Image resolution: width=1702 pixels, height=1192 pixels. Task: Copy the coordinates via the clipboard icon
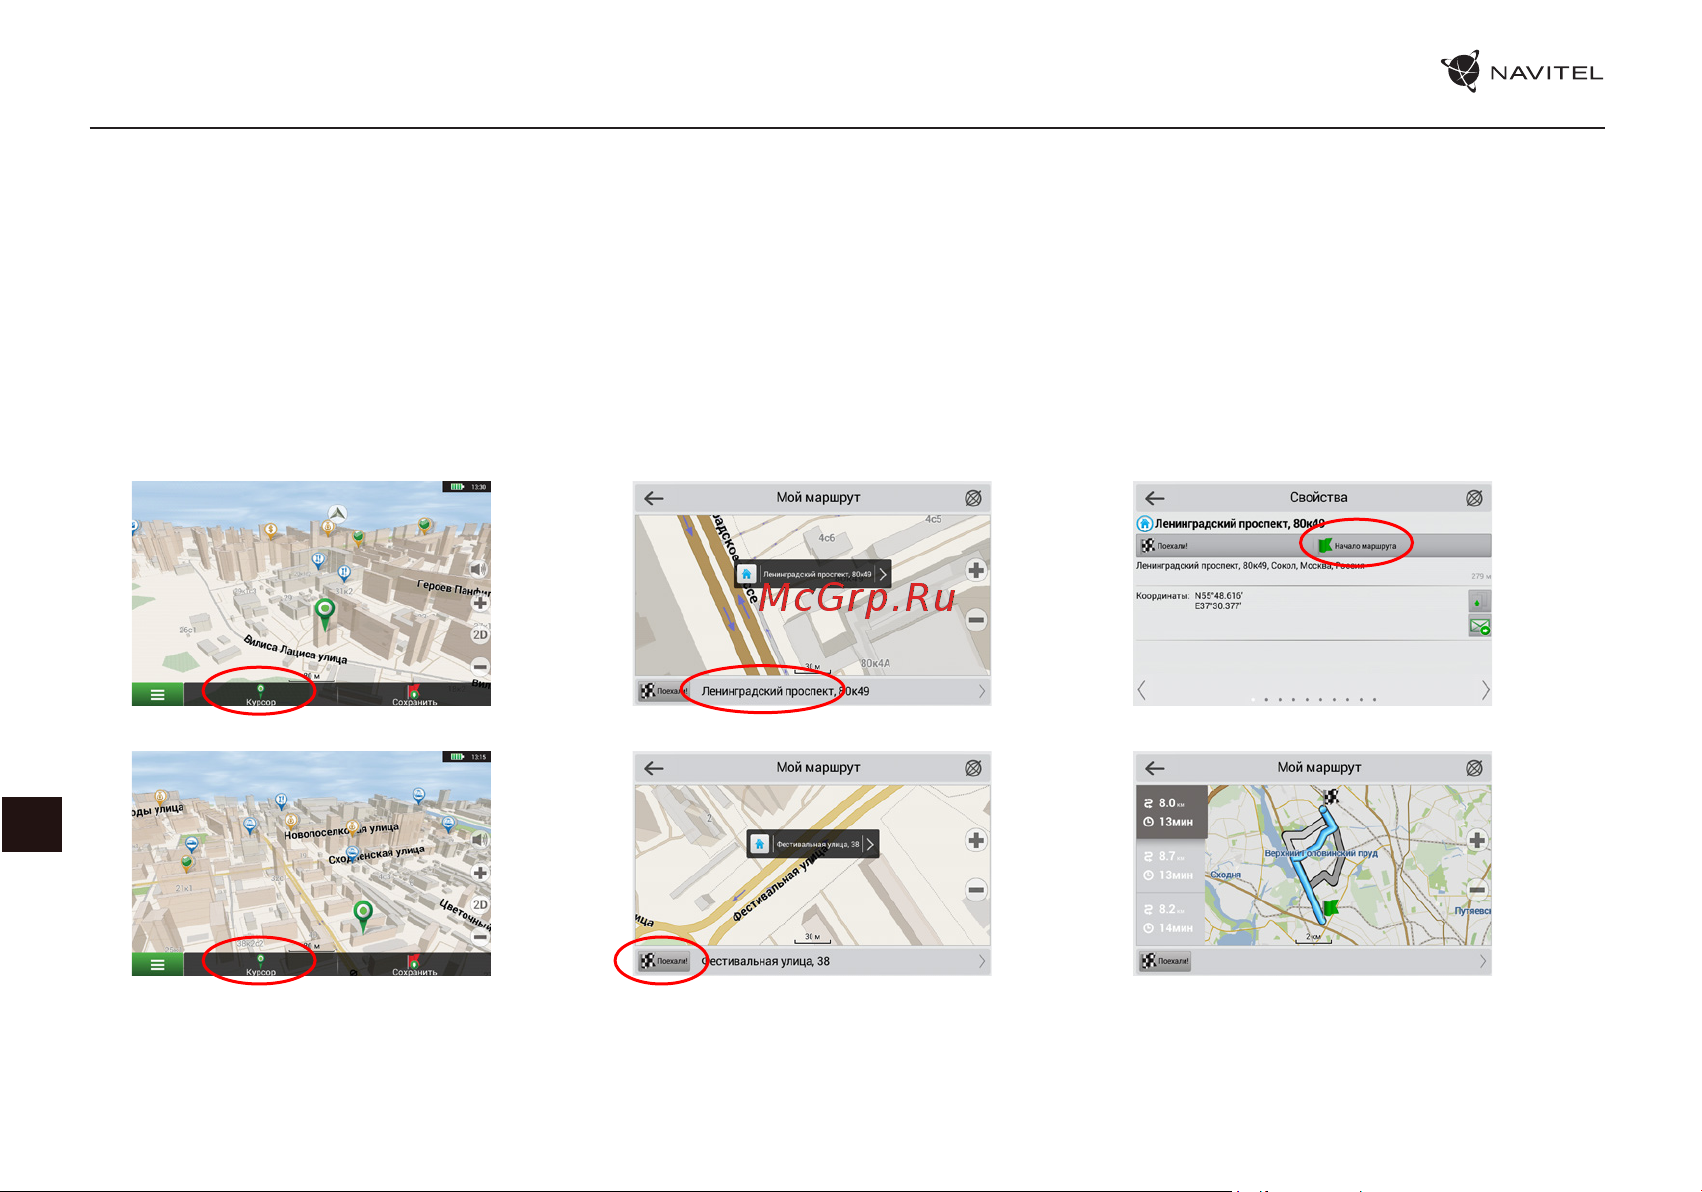point(1478,601)
